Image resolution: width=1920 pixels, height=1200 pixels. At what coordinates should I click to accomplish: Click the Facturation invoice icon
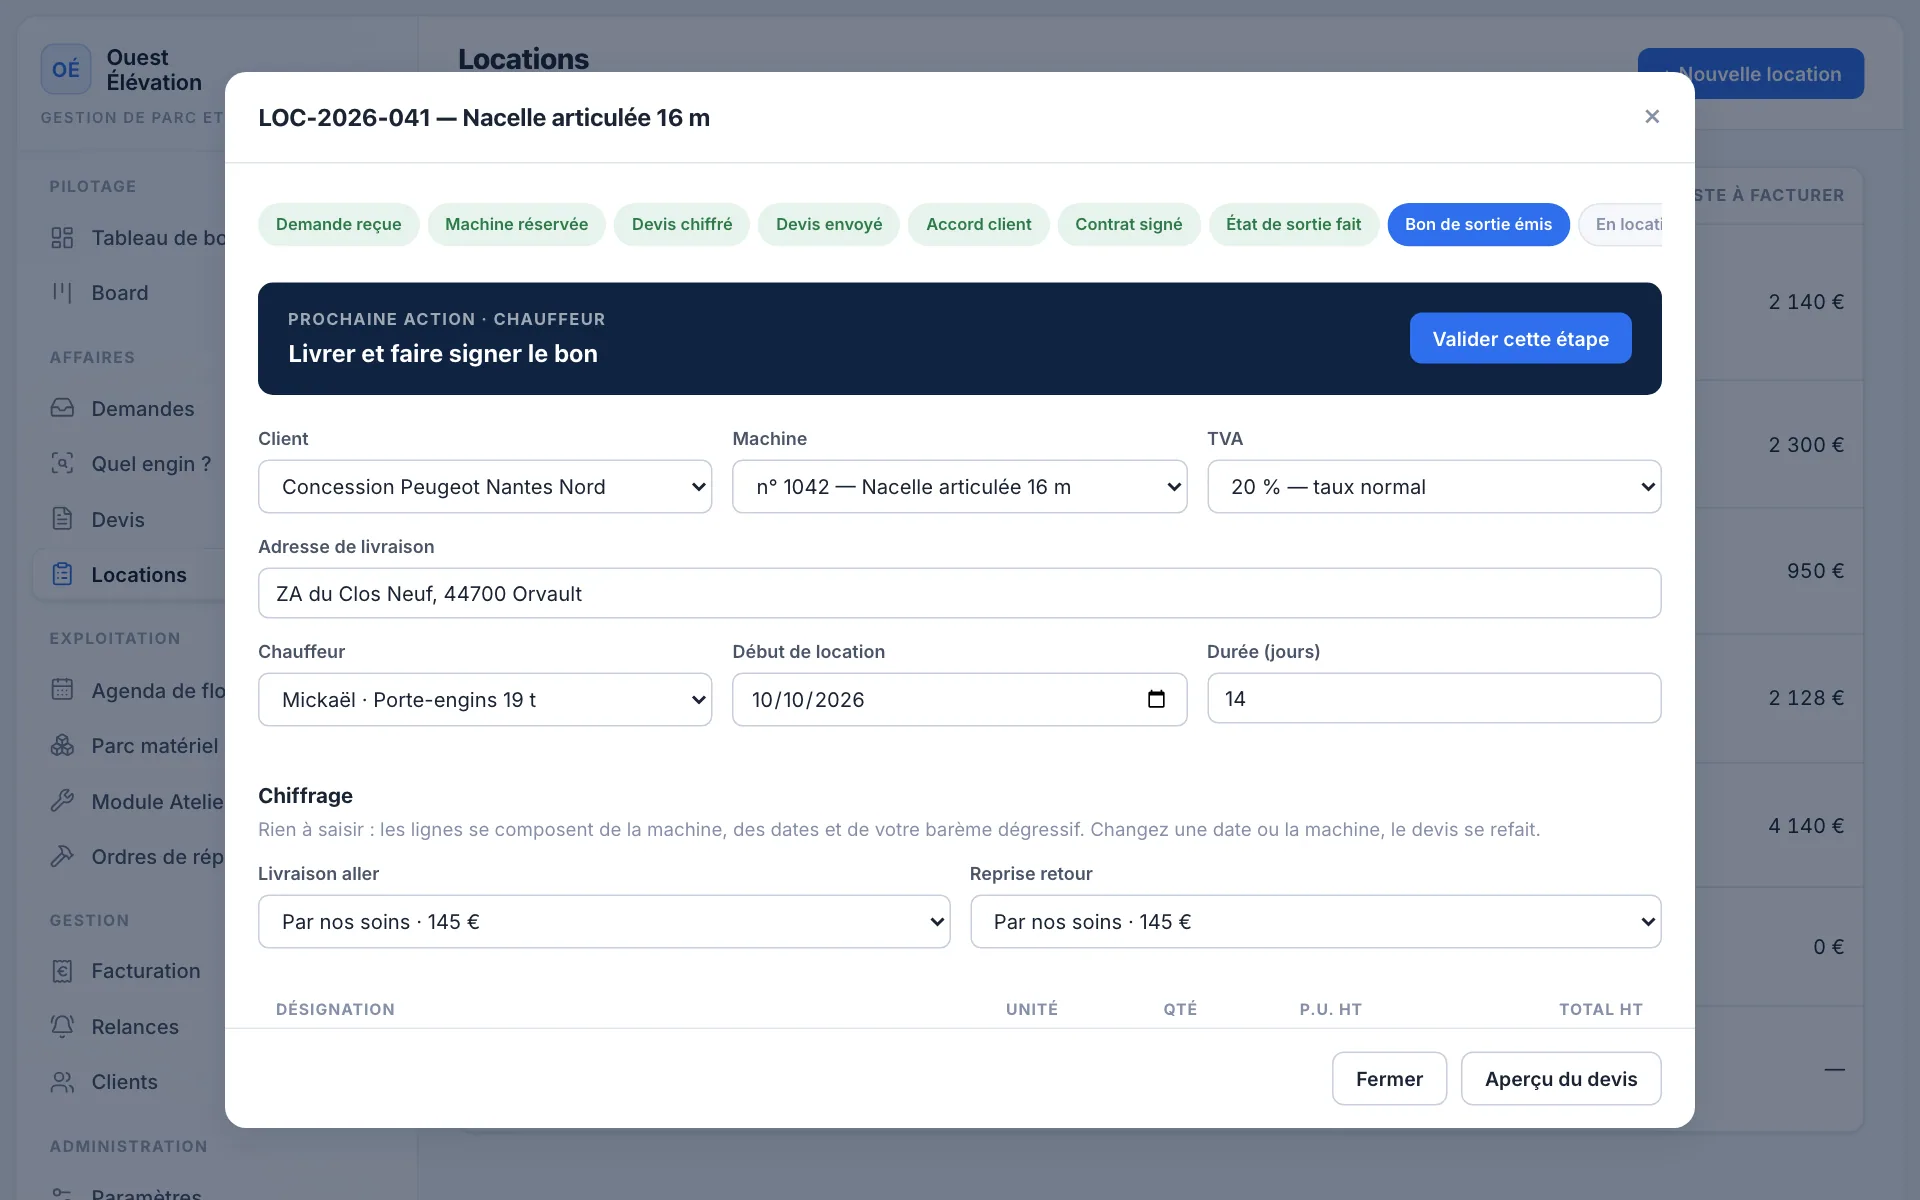[x=62, y=970]
